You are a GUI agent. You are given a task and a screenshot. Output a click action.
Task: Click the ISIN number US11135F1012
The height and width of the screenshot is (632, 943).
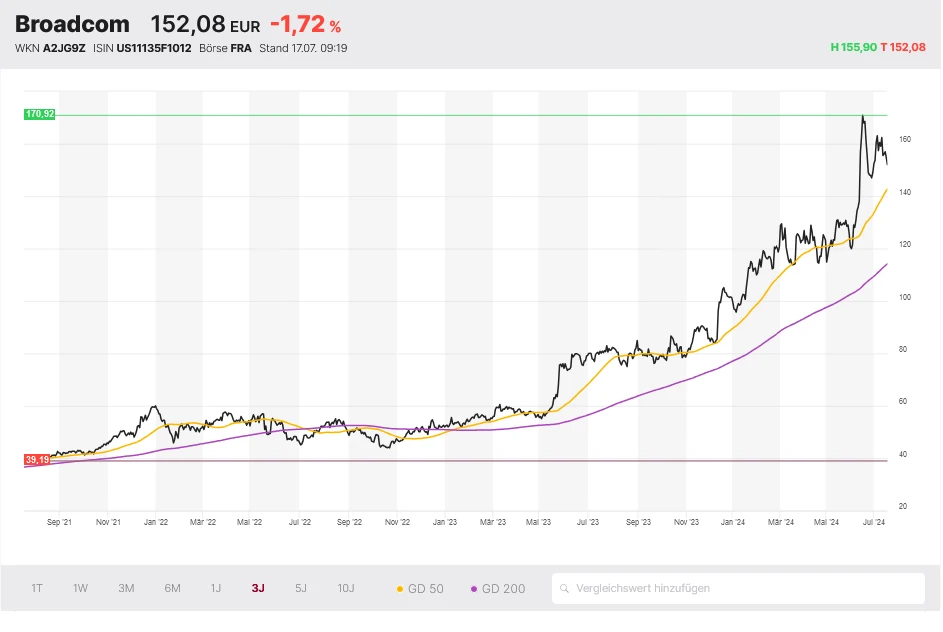pos(154,48)
